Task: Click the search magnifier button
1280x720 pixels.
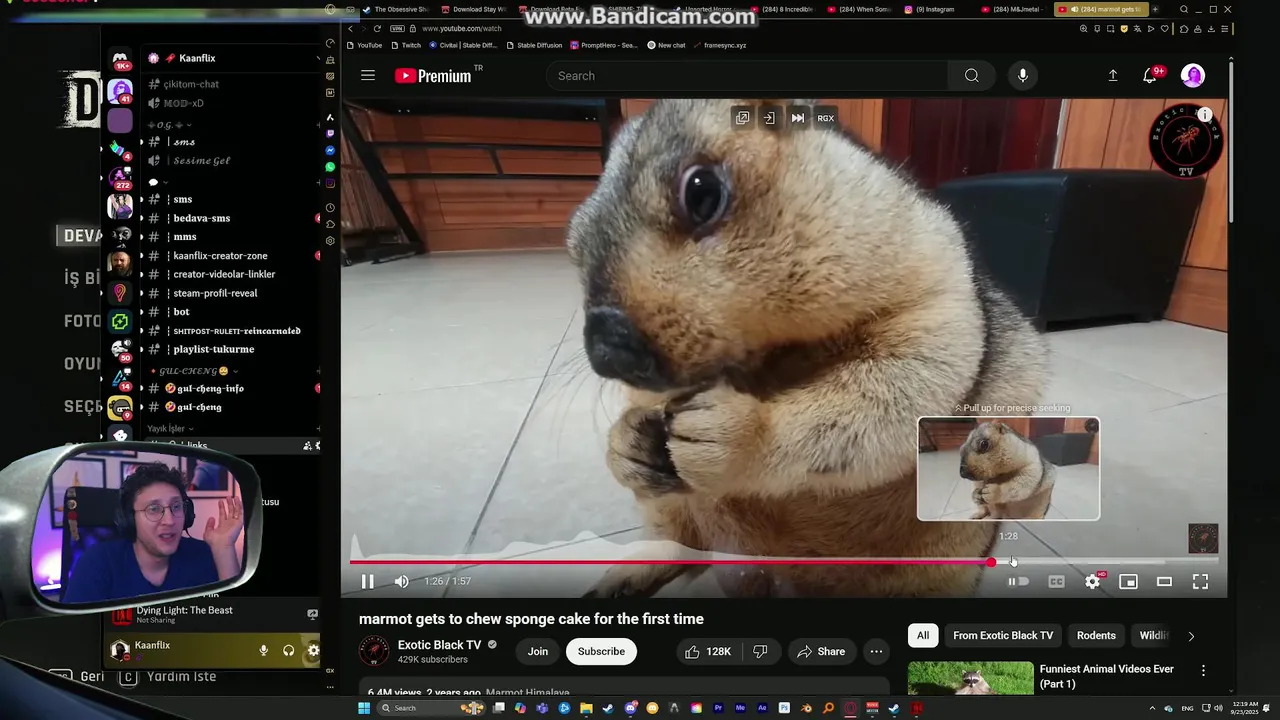Action: (x=971, y=76)
